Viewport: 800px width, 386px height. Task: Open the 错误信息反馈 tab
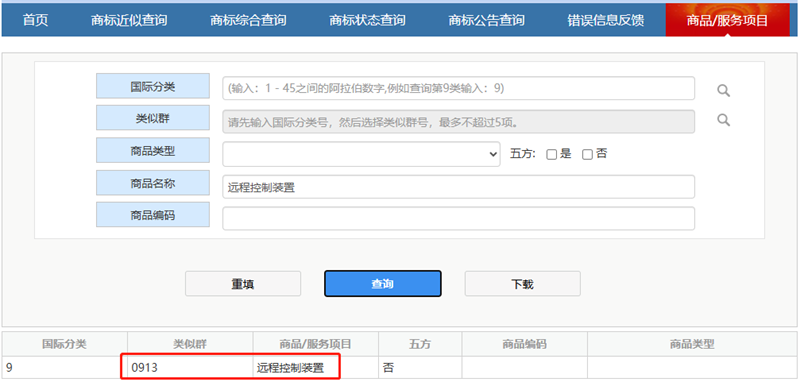tap(606, 20)
